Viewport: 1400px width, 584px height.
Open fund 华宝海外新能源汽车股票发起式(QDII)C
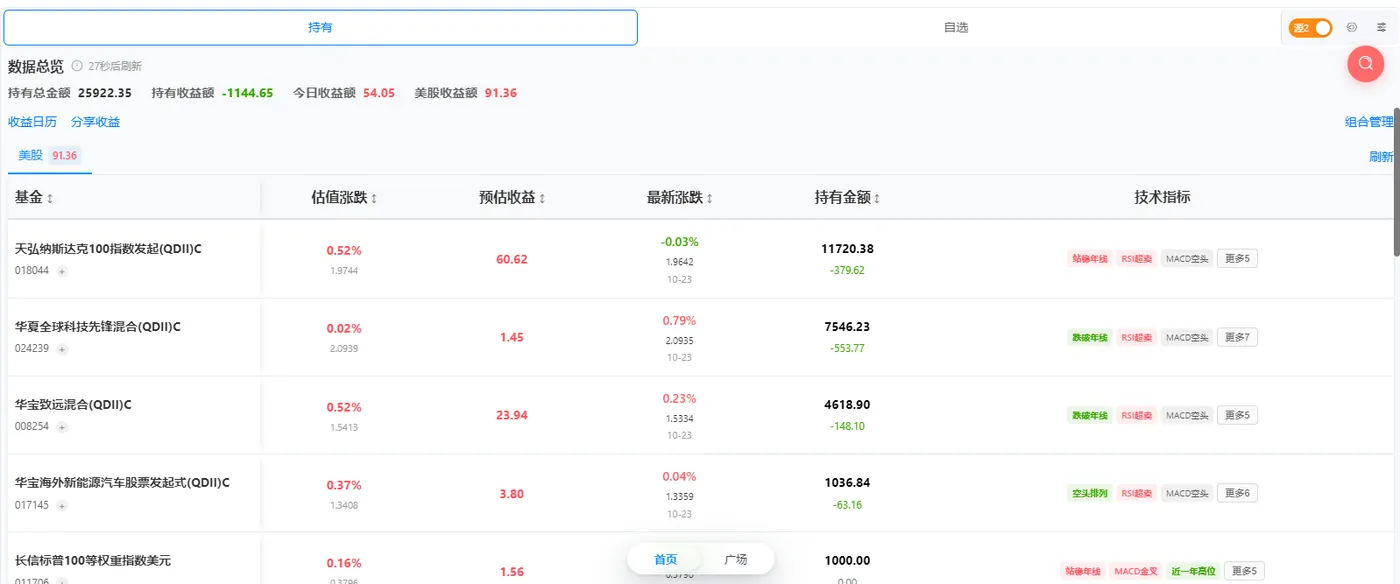[122, 482]
